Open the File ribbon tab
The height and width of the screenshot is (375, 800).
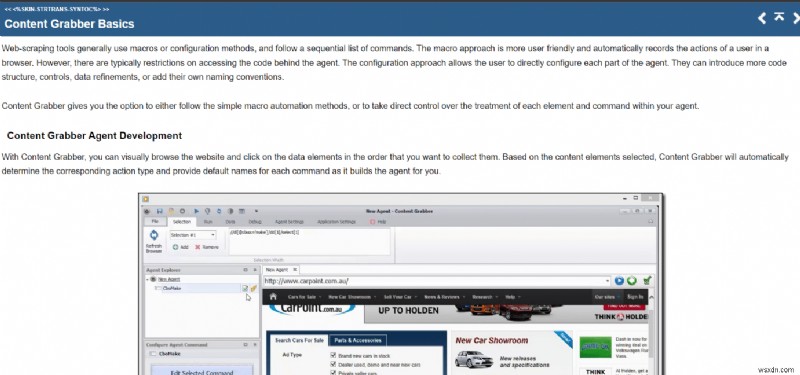[x=155, y=221]
